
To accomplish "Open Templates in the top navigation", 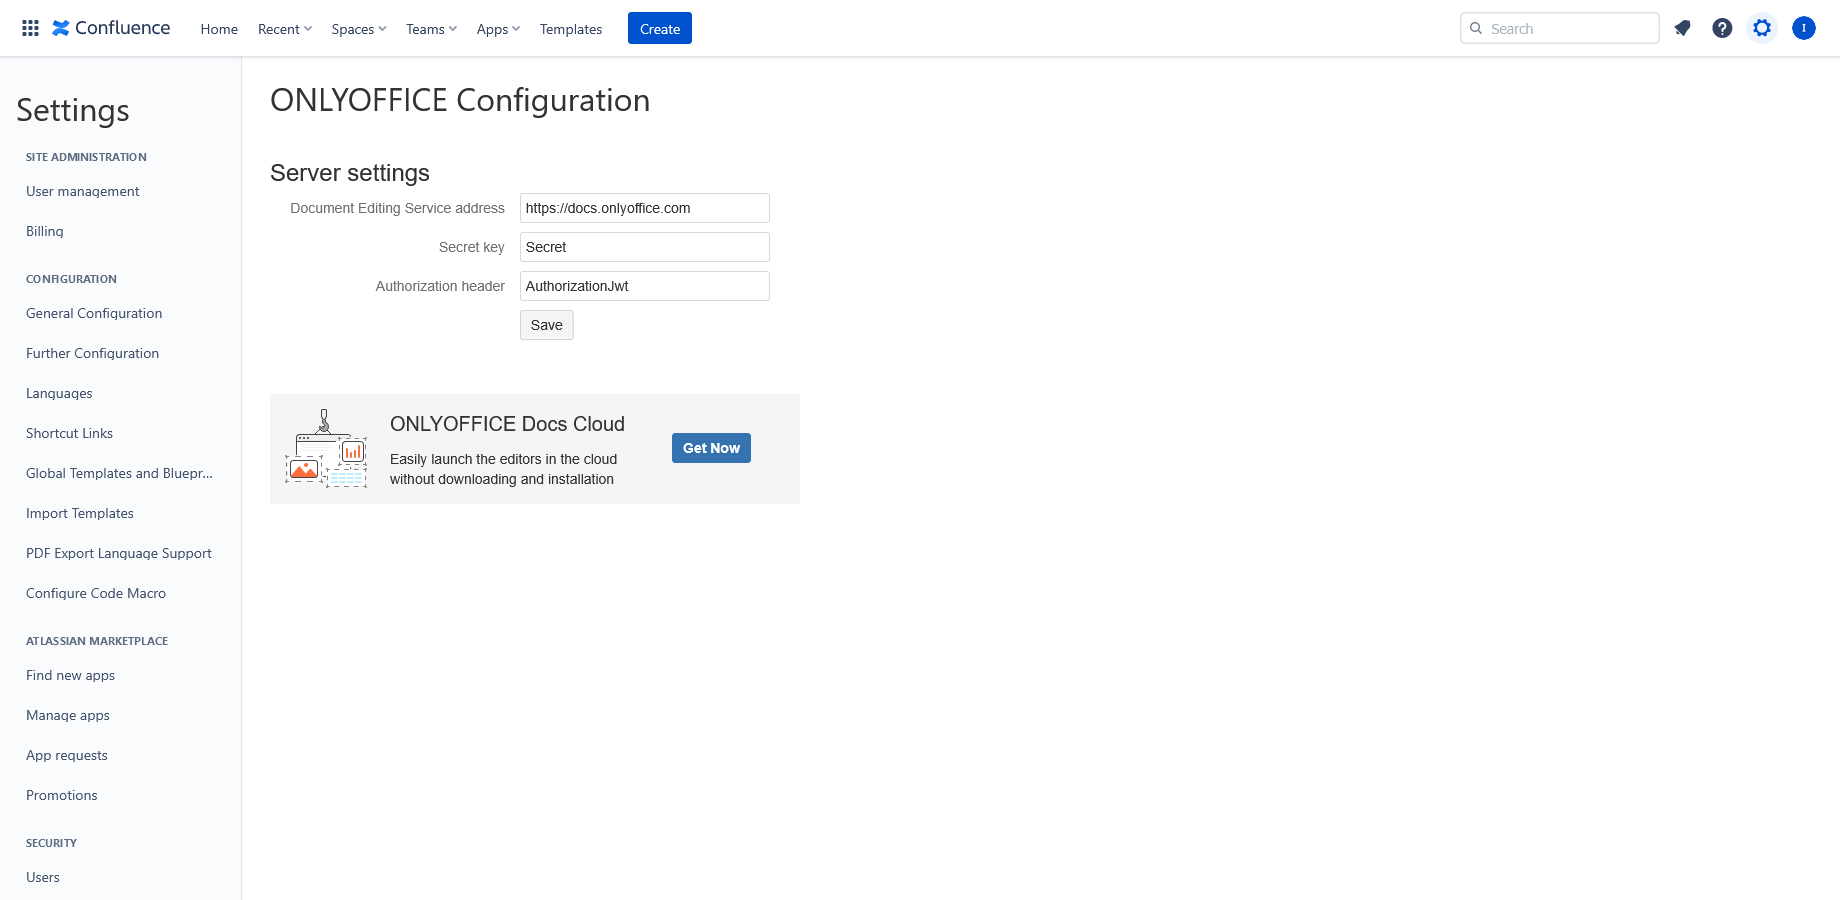I will 571,29.
